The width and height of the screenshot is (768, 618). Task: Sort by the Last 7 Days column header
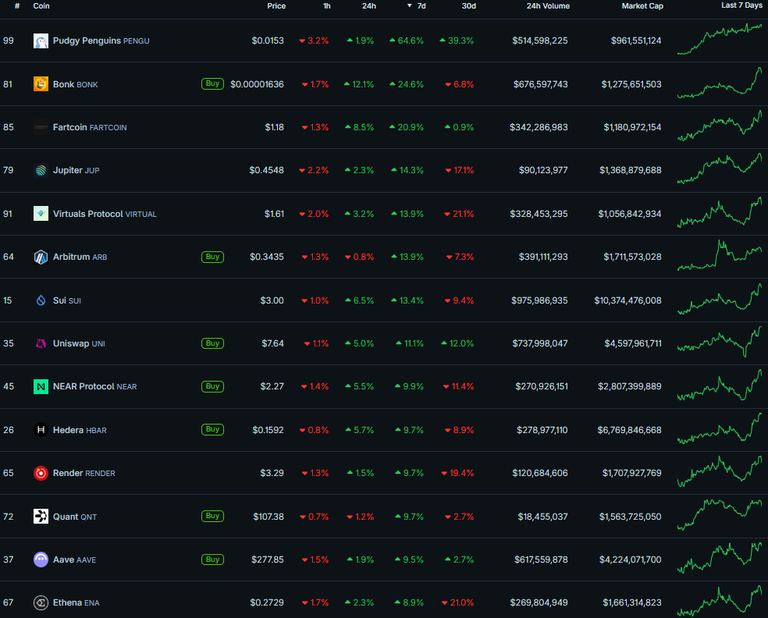click(x=742, y=5)
